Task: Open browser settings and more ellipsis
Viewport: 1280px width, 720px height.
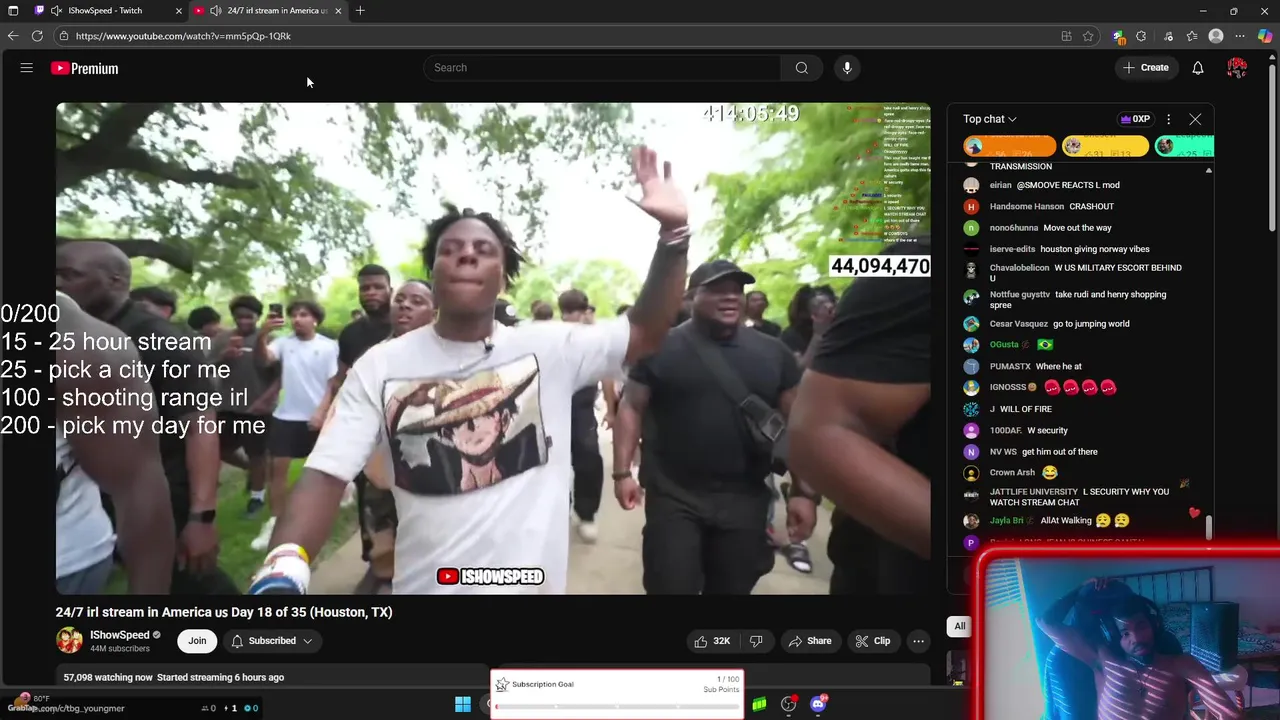Action: click(1241, 36)
